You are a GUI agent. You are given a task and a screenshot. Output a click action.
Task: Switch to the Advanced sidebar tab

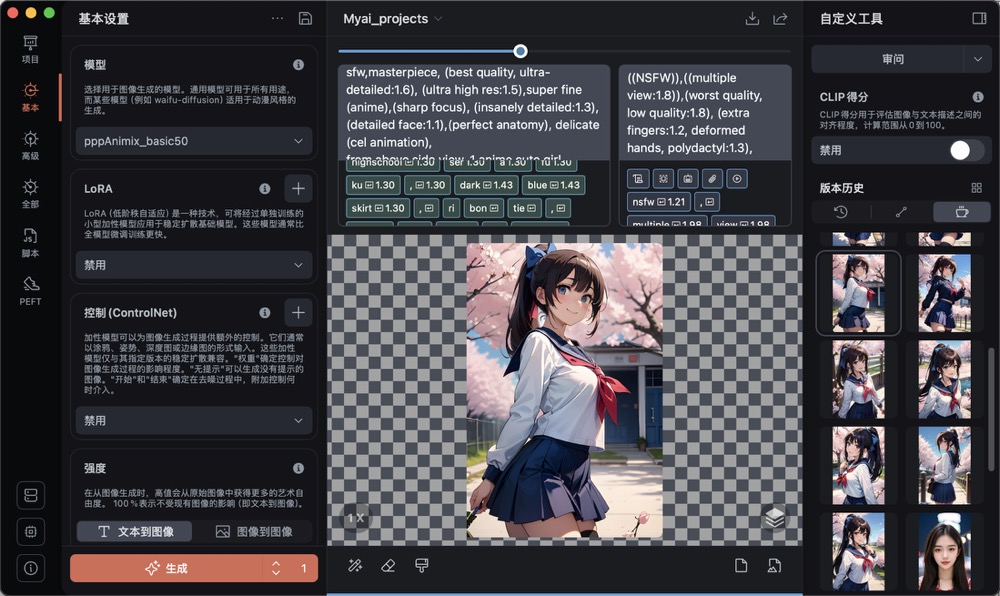click(x=30, y=145)
